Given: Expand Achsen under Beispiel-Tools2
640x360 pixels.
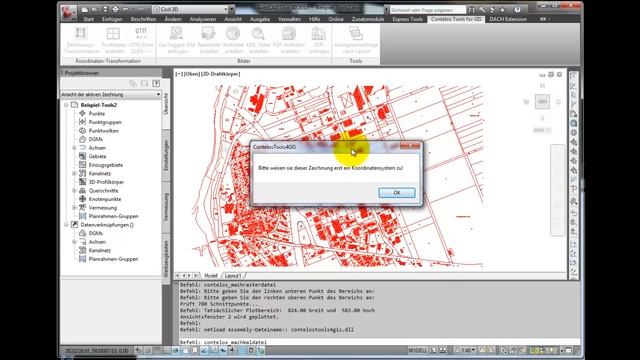Looking at the screenshot, I should (x=74, y=148).
